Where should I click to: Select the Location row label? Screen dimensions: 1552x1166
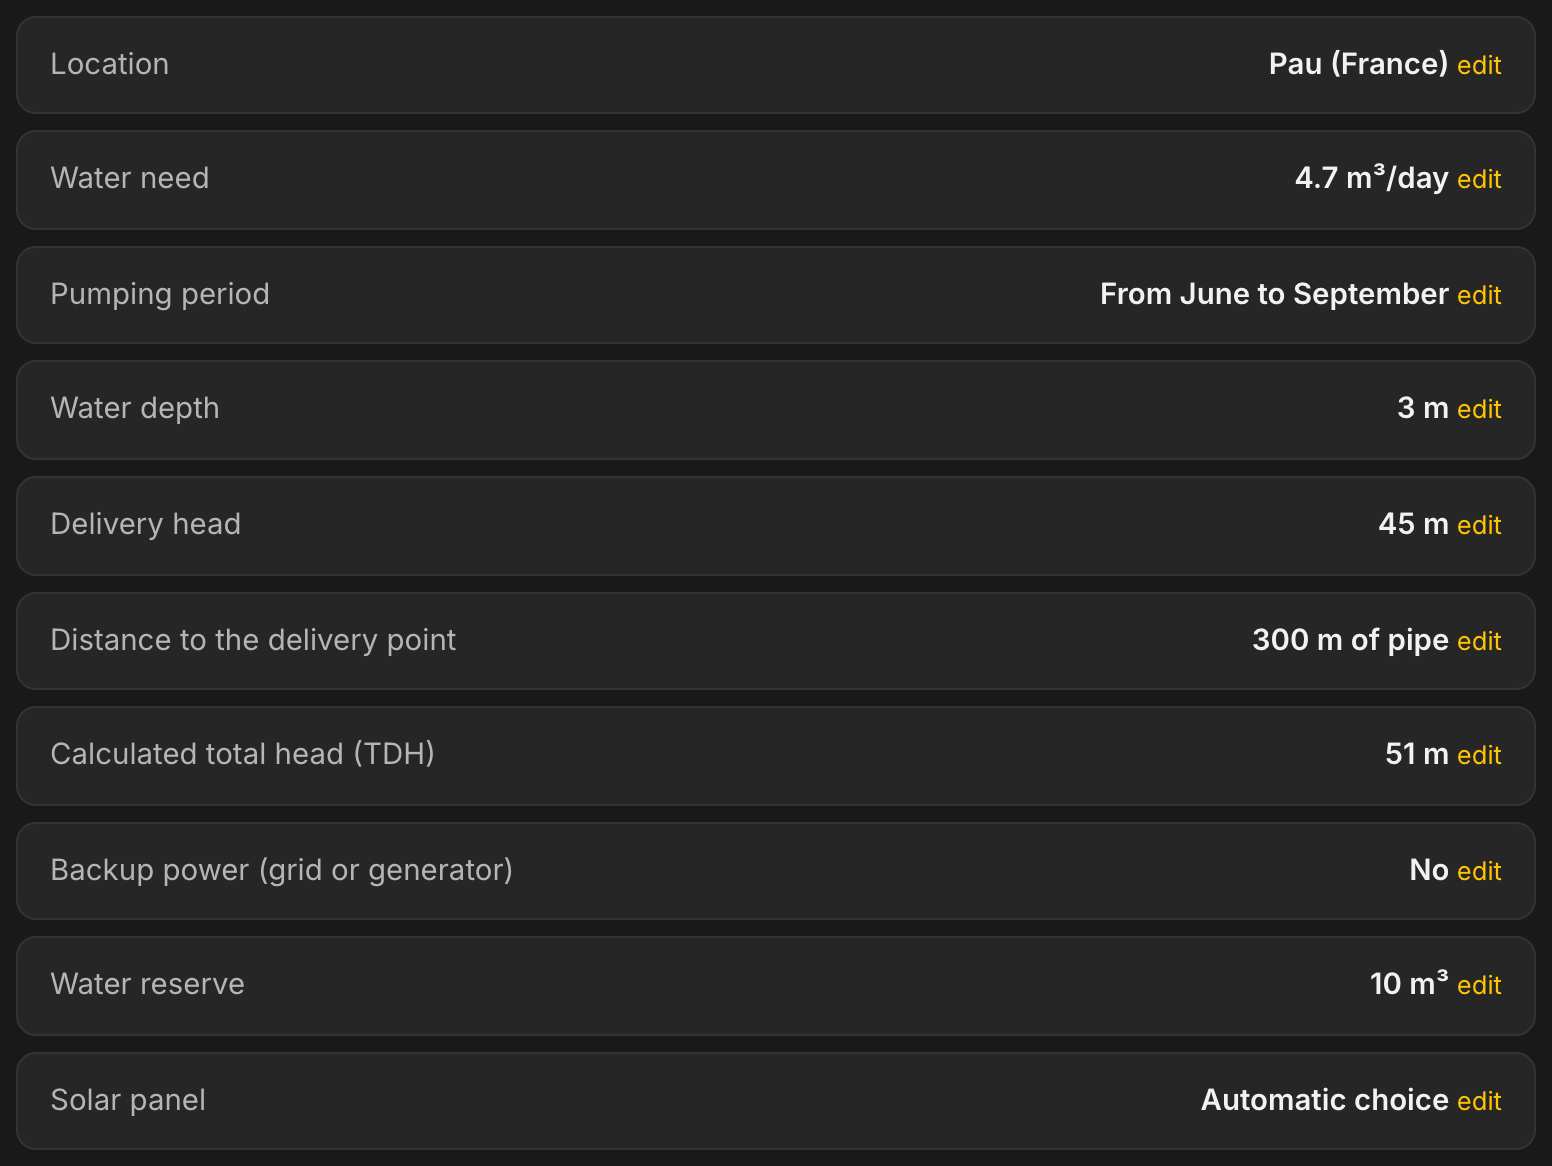(110, 64)
